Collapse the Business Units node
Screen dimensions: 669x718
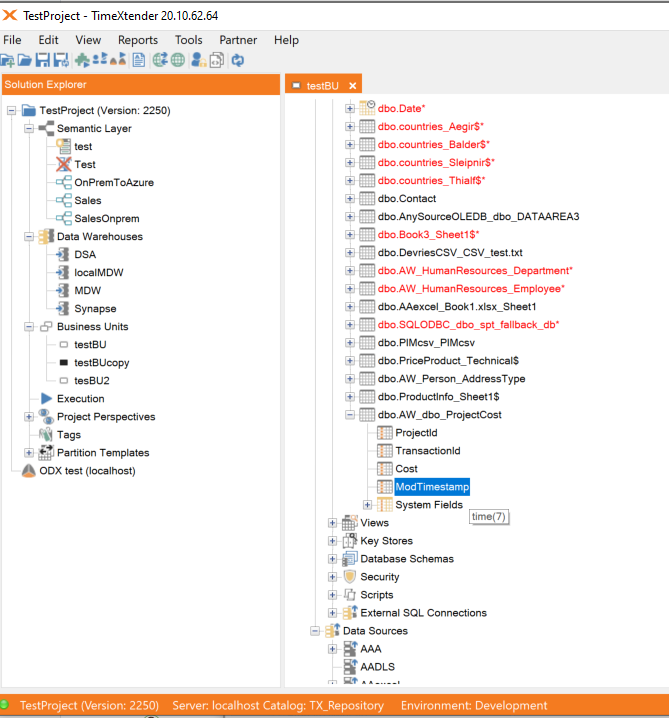pos(29,326)
